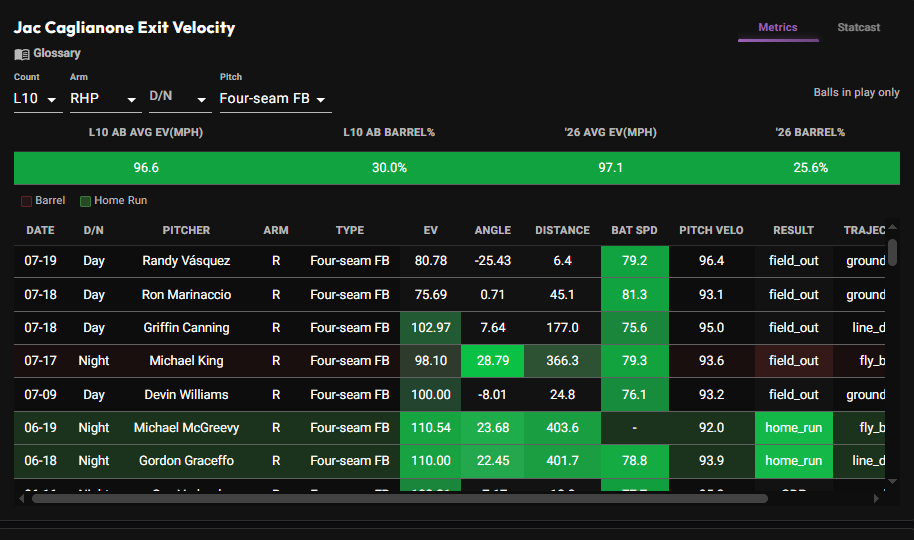Click the horizontal scrollbar thumb

click(400, 499)
